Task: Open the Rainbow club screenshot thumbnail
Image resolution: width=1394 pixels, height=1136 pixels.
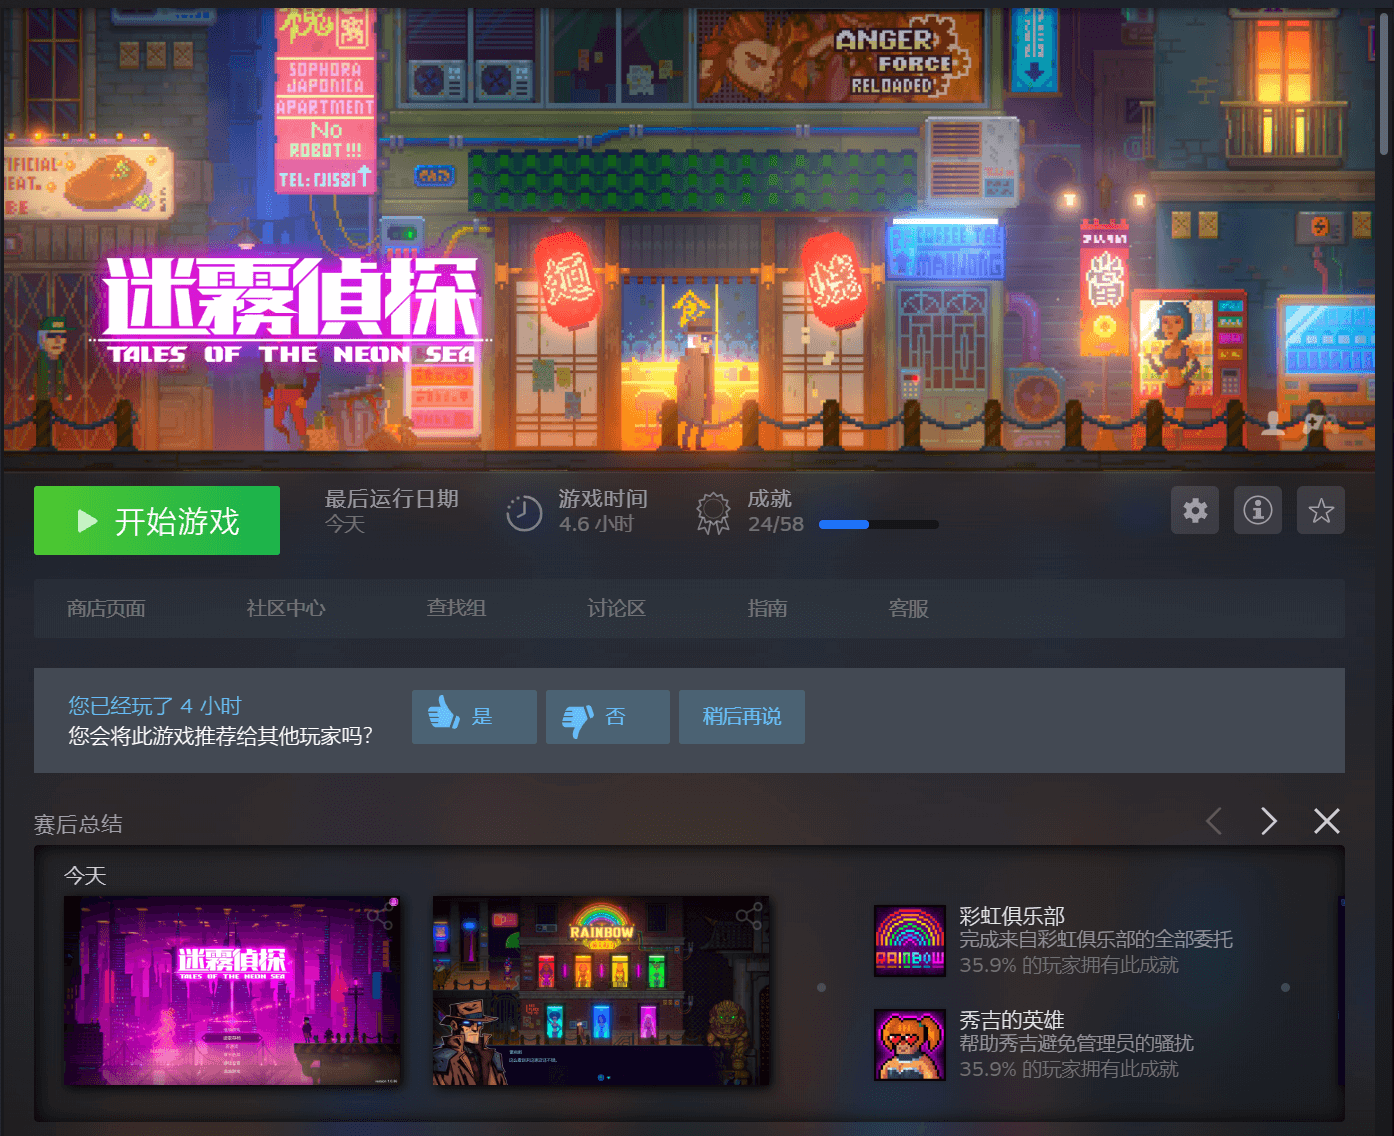Action: click(601, 991)
